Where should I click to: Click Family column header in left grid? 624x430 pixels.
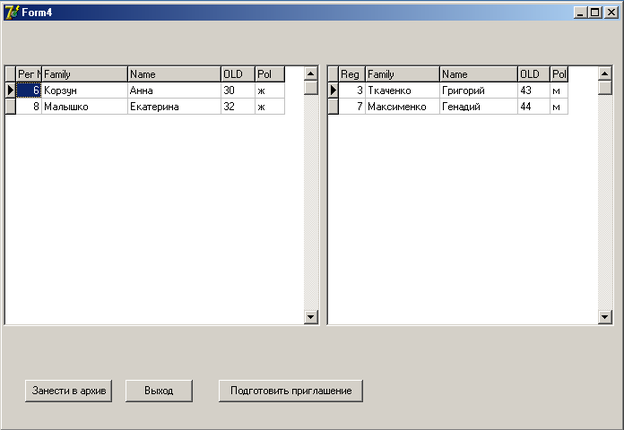(x=84, y=74)
